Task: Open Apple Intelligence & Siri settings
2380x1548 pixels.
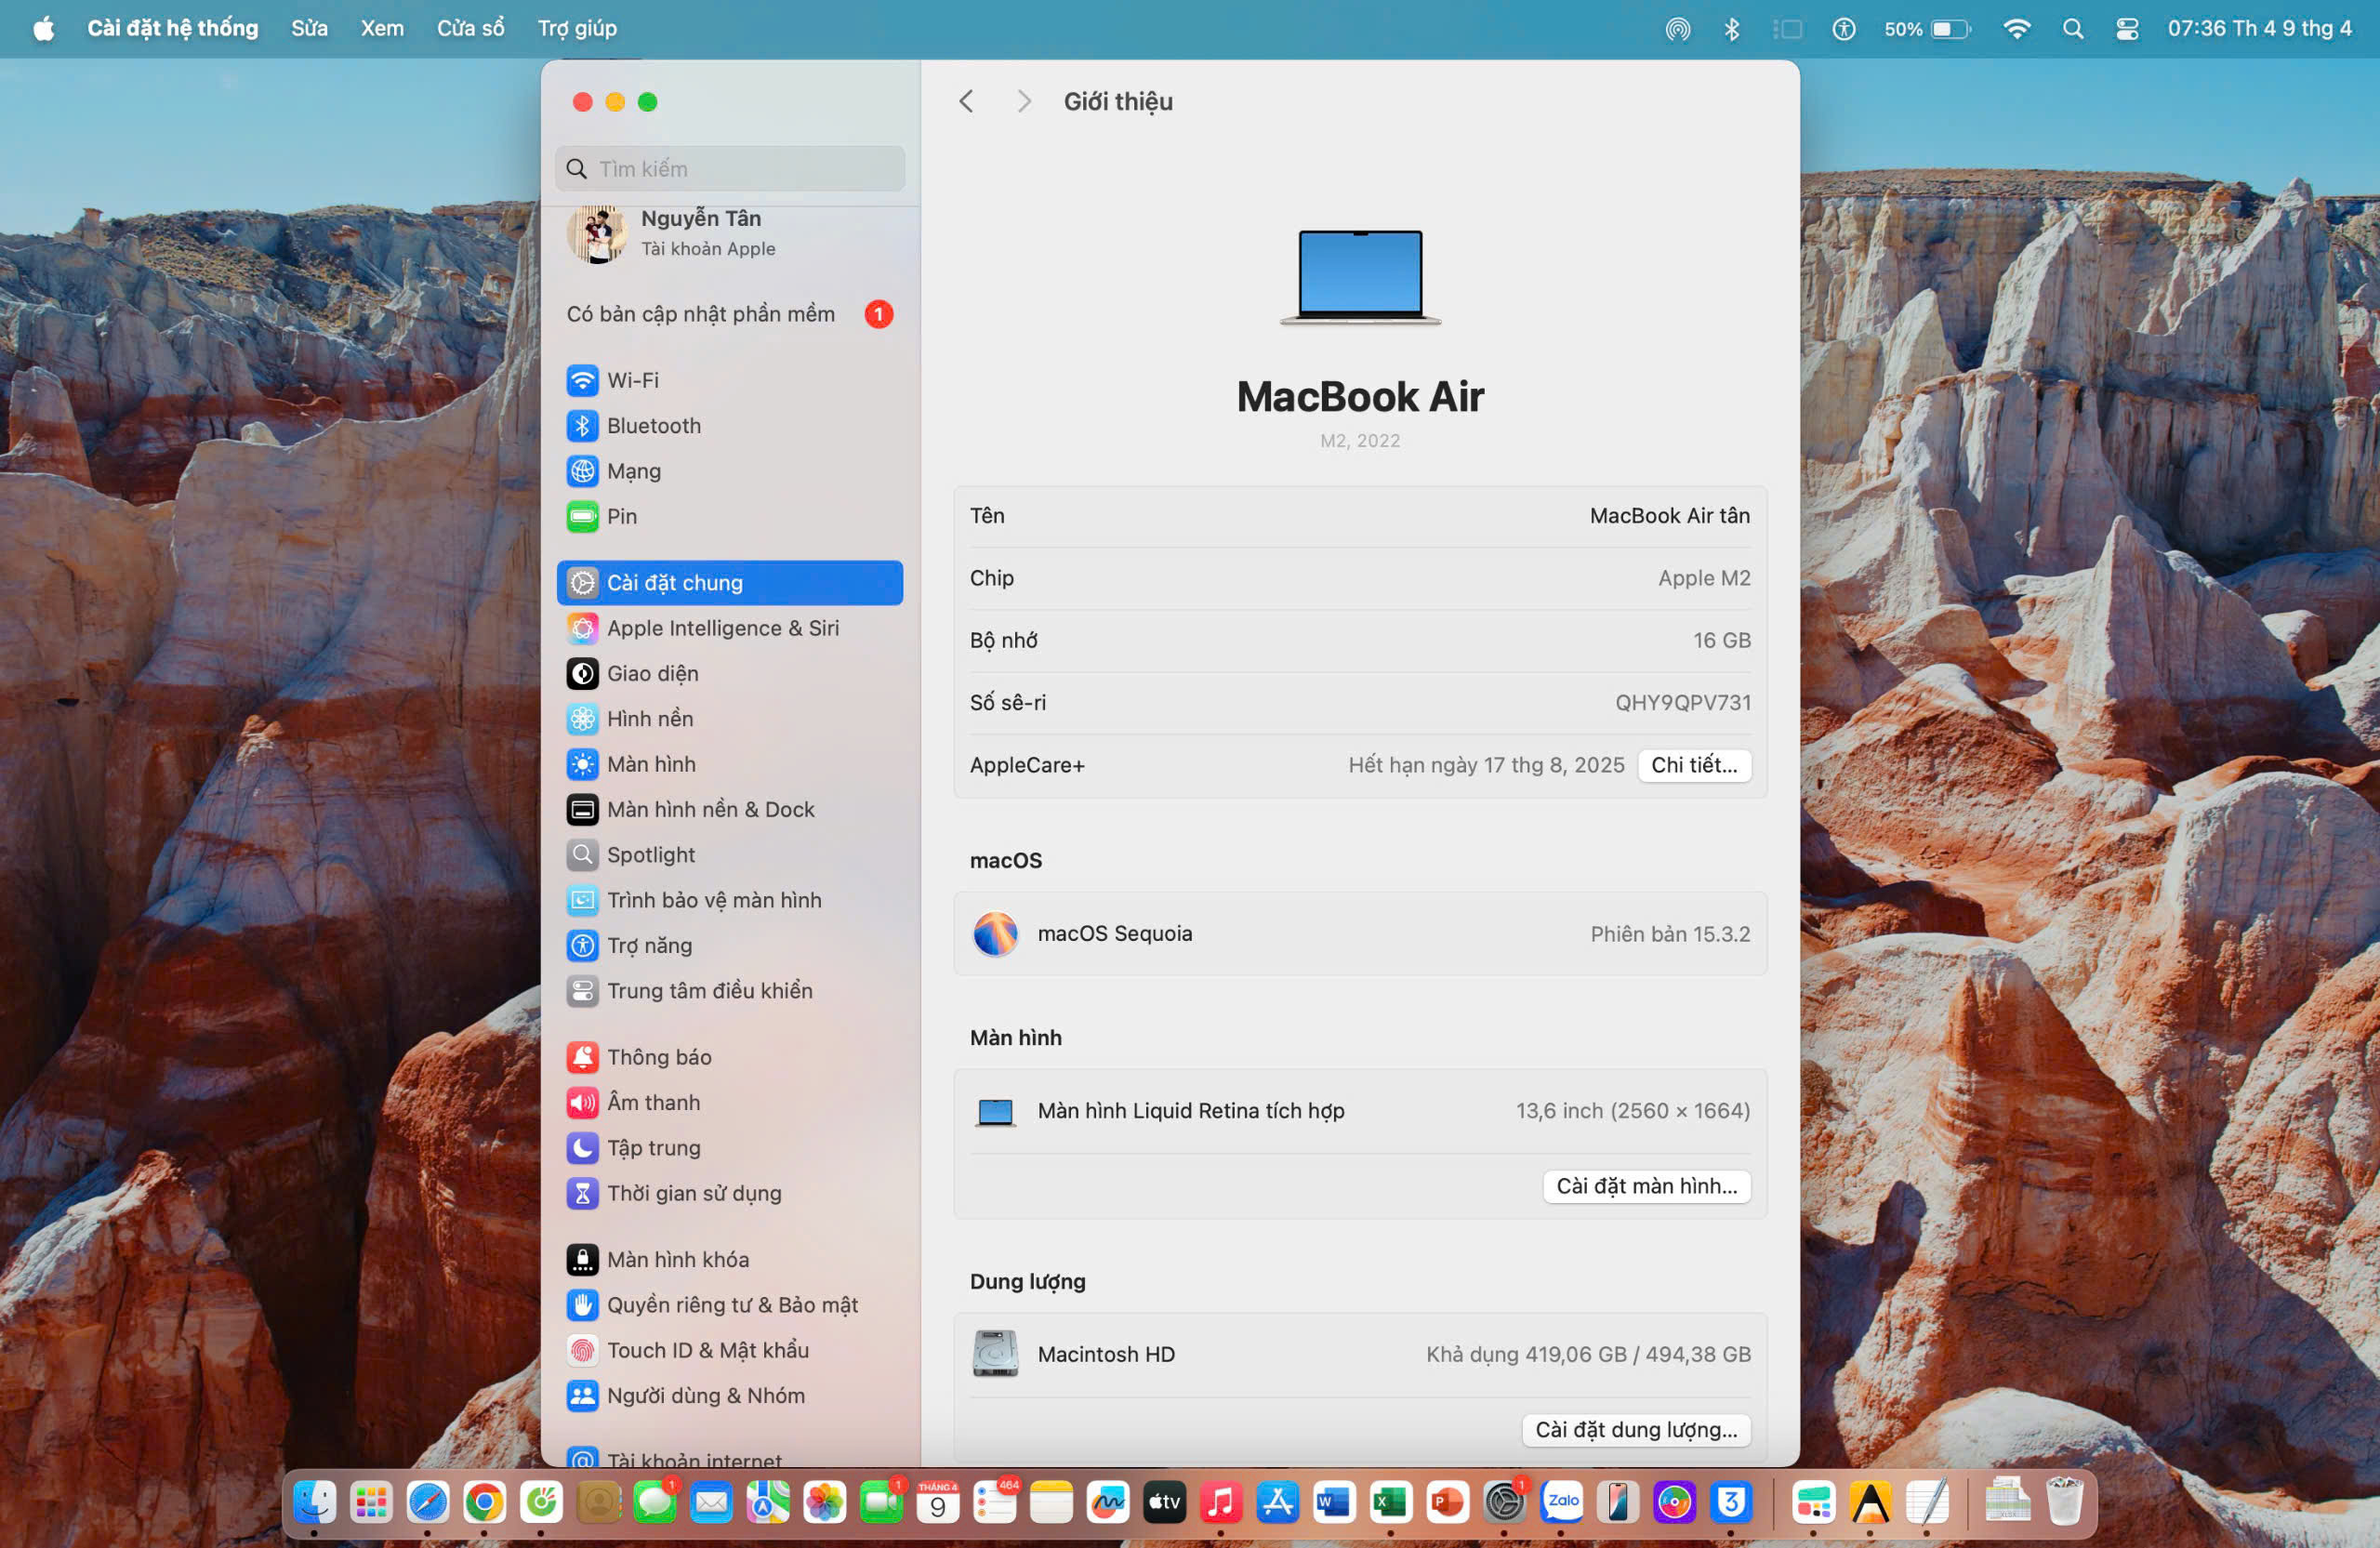Action: [x=729, y=628]
